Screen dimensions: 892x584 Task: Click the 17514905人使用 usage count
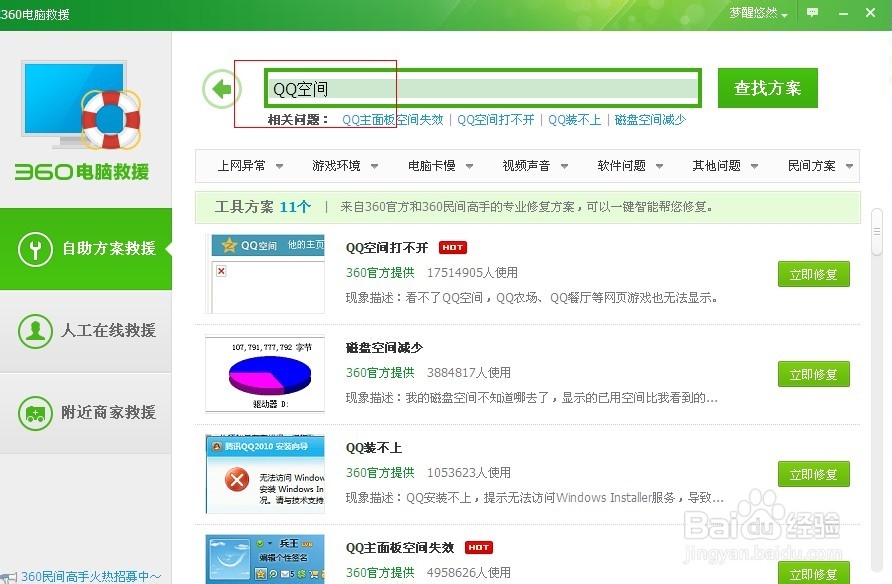472,272
